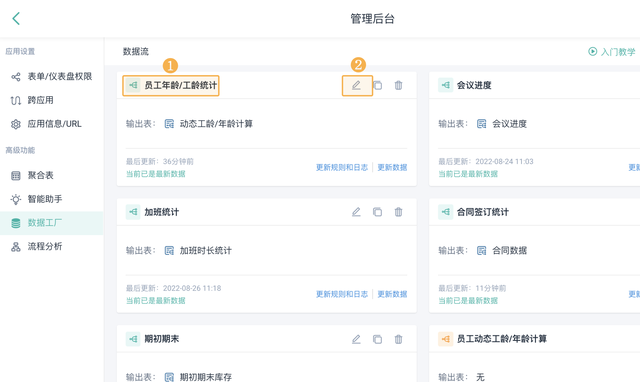This screenshot has width=640, height=382.
Task: Click the 合同数据 output table icon
Action: coord(482,251)
